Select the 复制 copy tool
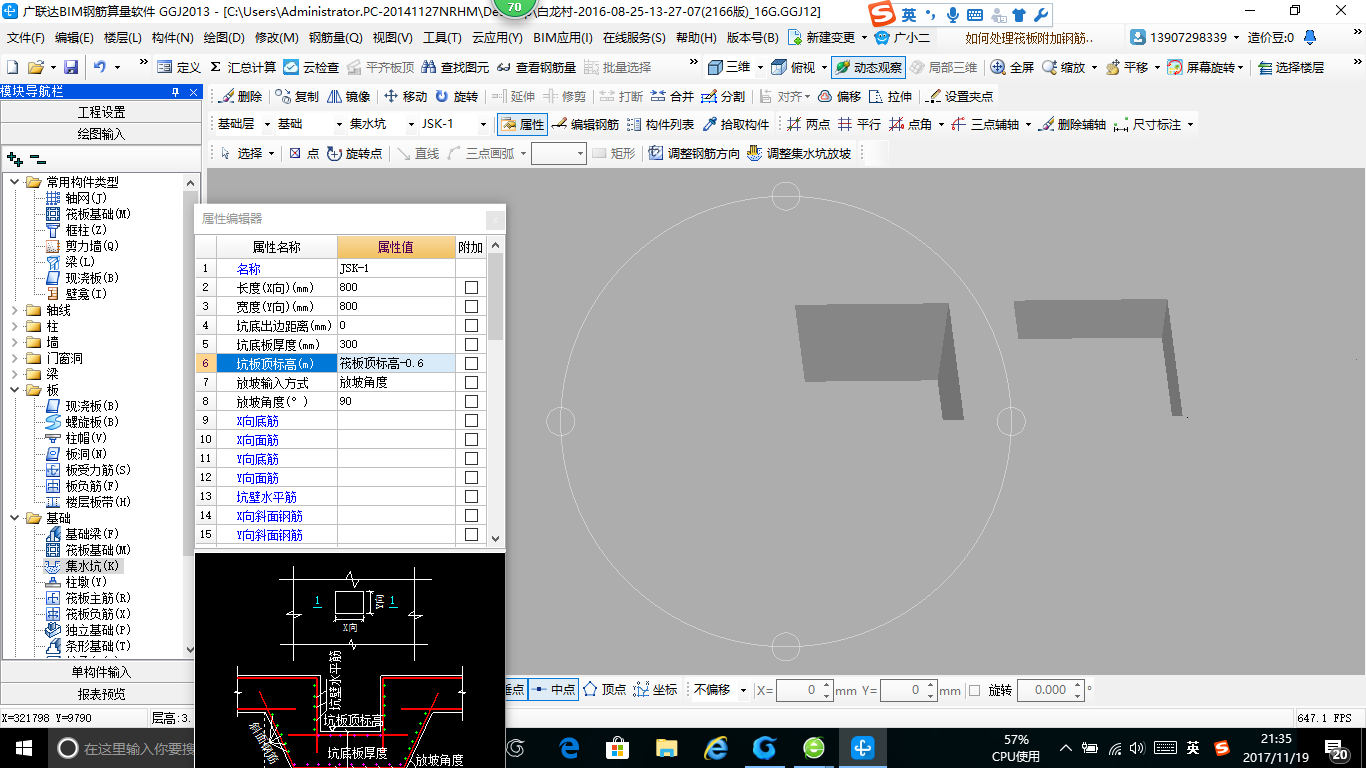 [x=297, y=96]
